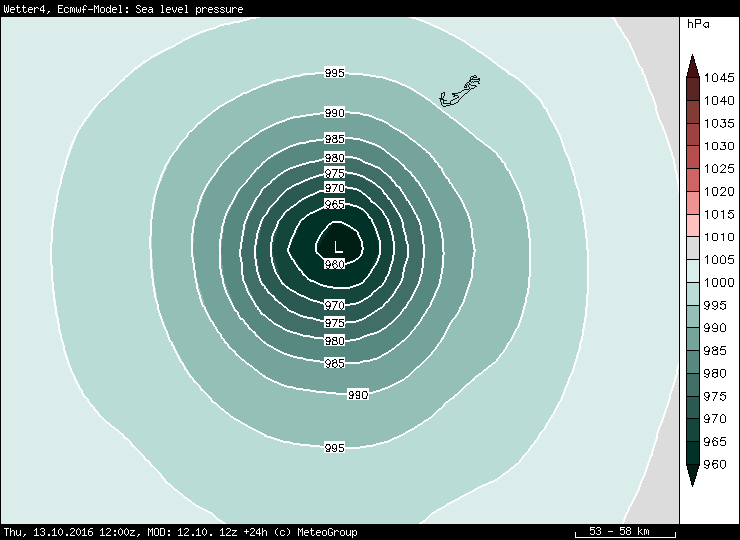The height and width of the screenshot is (540, 740).
Task: Click the 970 contour label south of the low
Action: click(335, 305)
